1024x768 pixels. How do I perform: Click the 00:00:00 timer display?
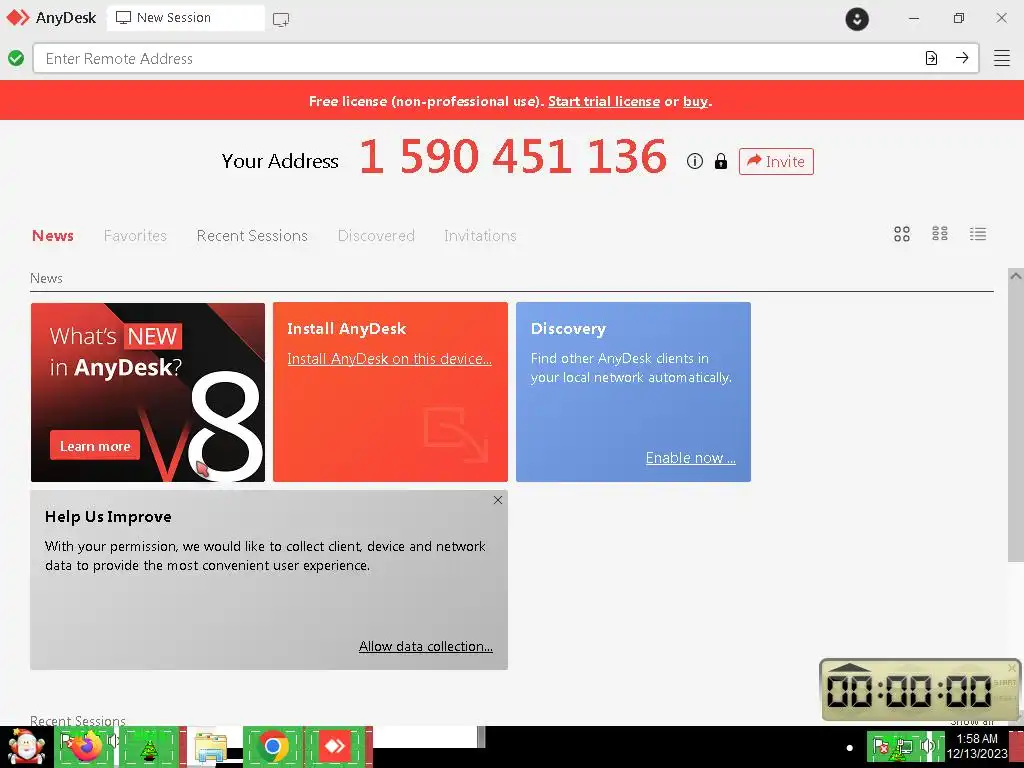click(909, 690)
